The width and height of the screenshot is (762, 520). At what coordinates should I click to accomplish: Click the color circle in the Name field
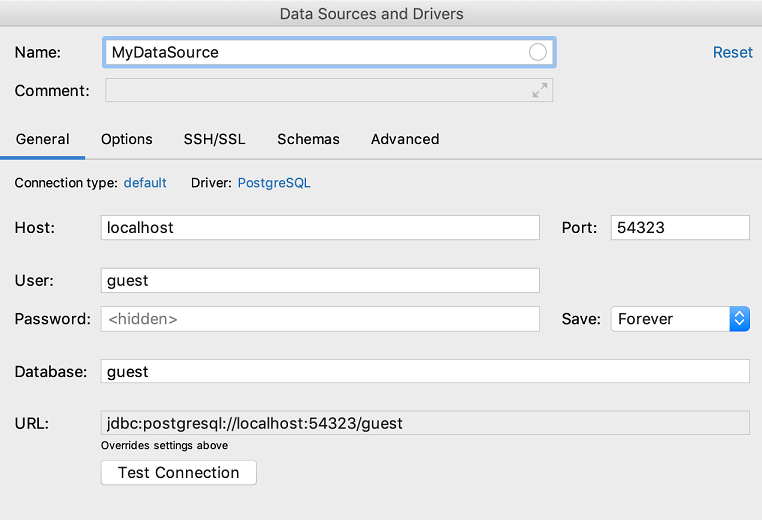tap(538, 52)
